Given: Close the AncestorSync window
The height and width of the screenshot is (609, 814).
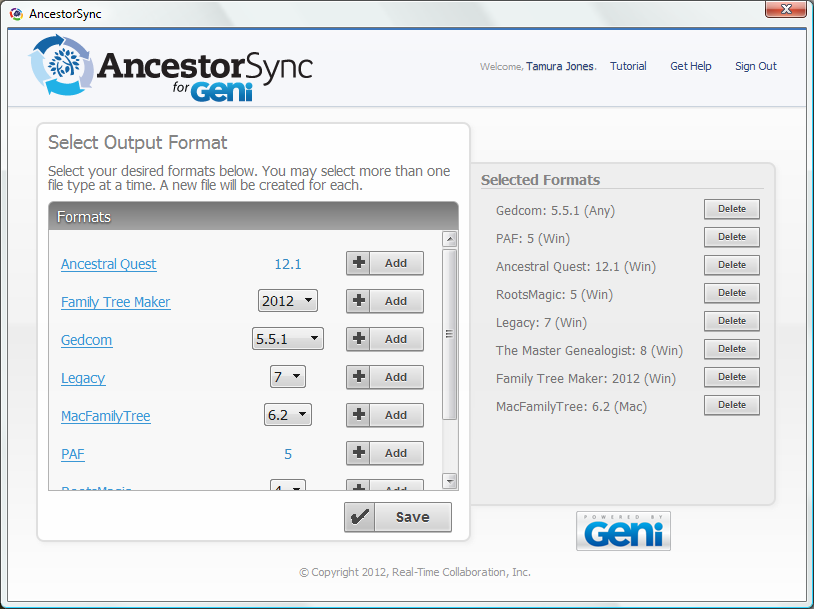Looking at the screenshot, I should pos(786,9).
